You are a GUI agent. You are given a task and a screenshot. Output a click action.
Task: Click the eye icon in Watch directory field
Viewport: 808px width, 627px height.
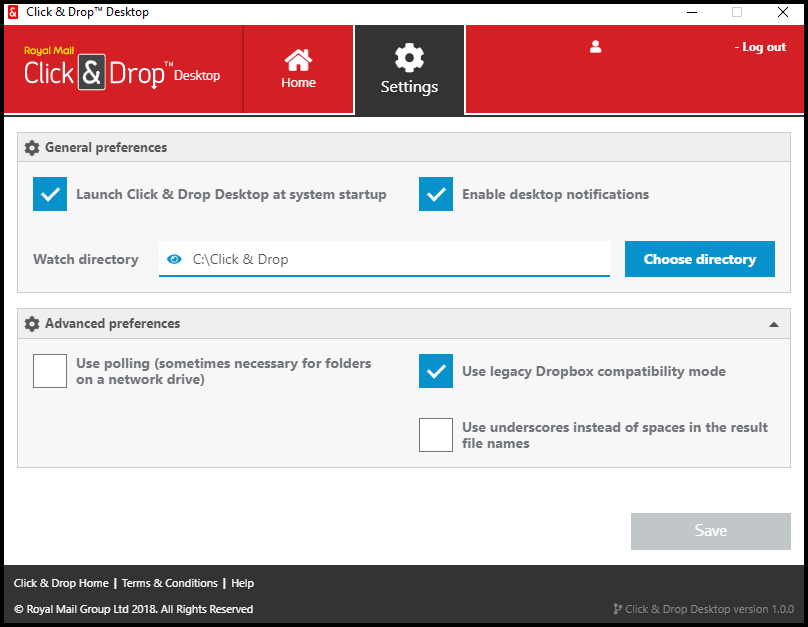[x=174, y=259]
